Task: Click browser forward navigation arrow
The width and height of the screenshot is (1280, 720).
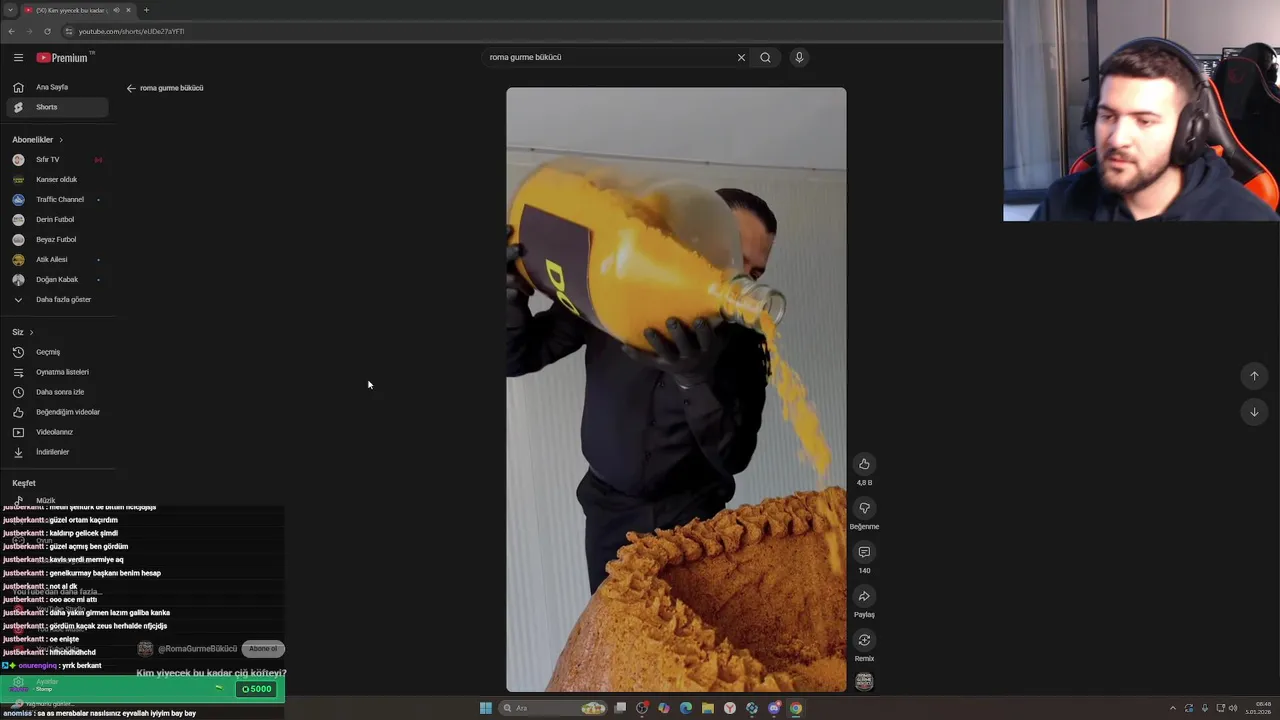Action: 28,31
